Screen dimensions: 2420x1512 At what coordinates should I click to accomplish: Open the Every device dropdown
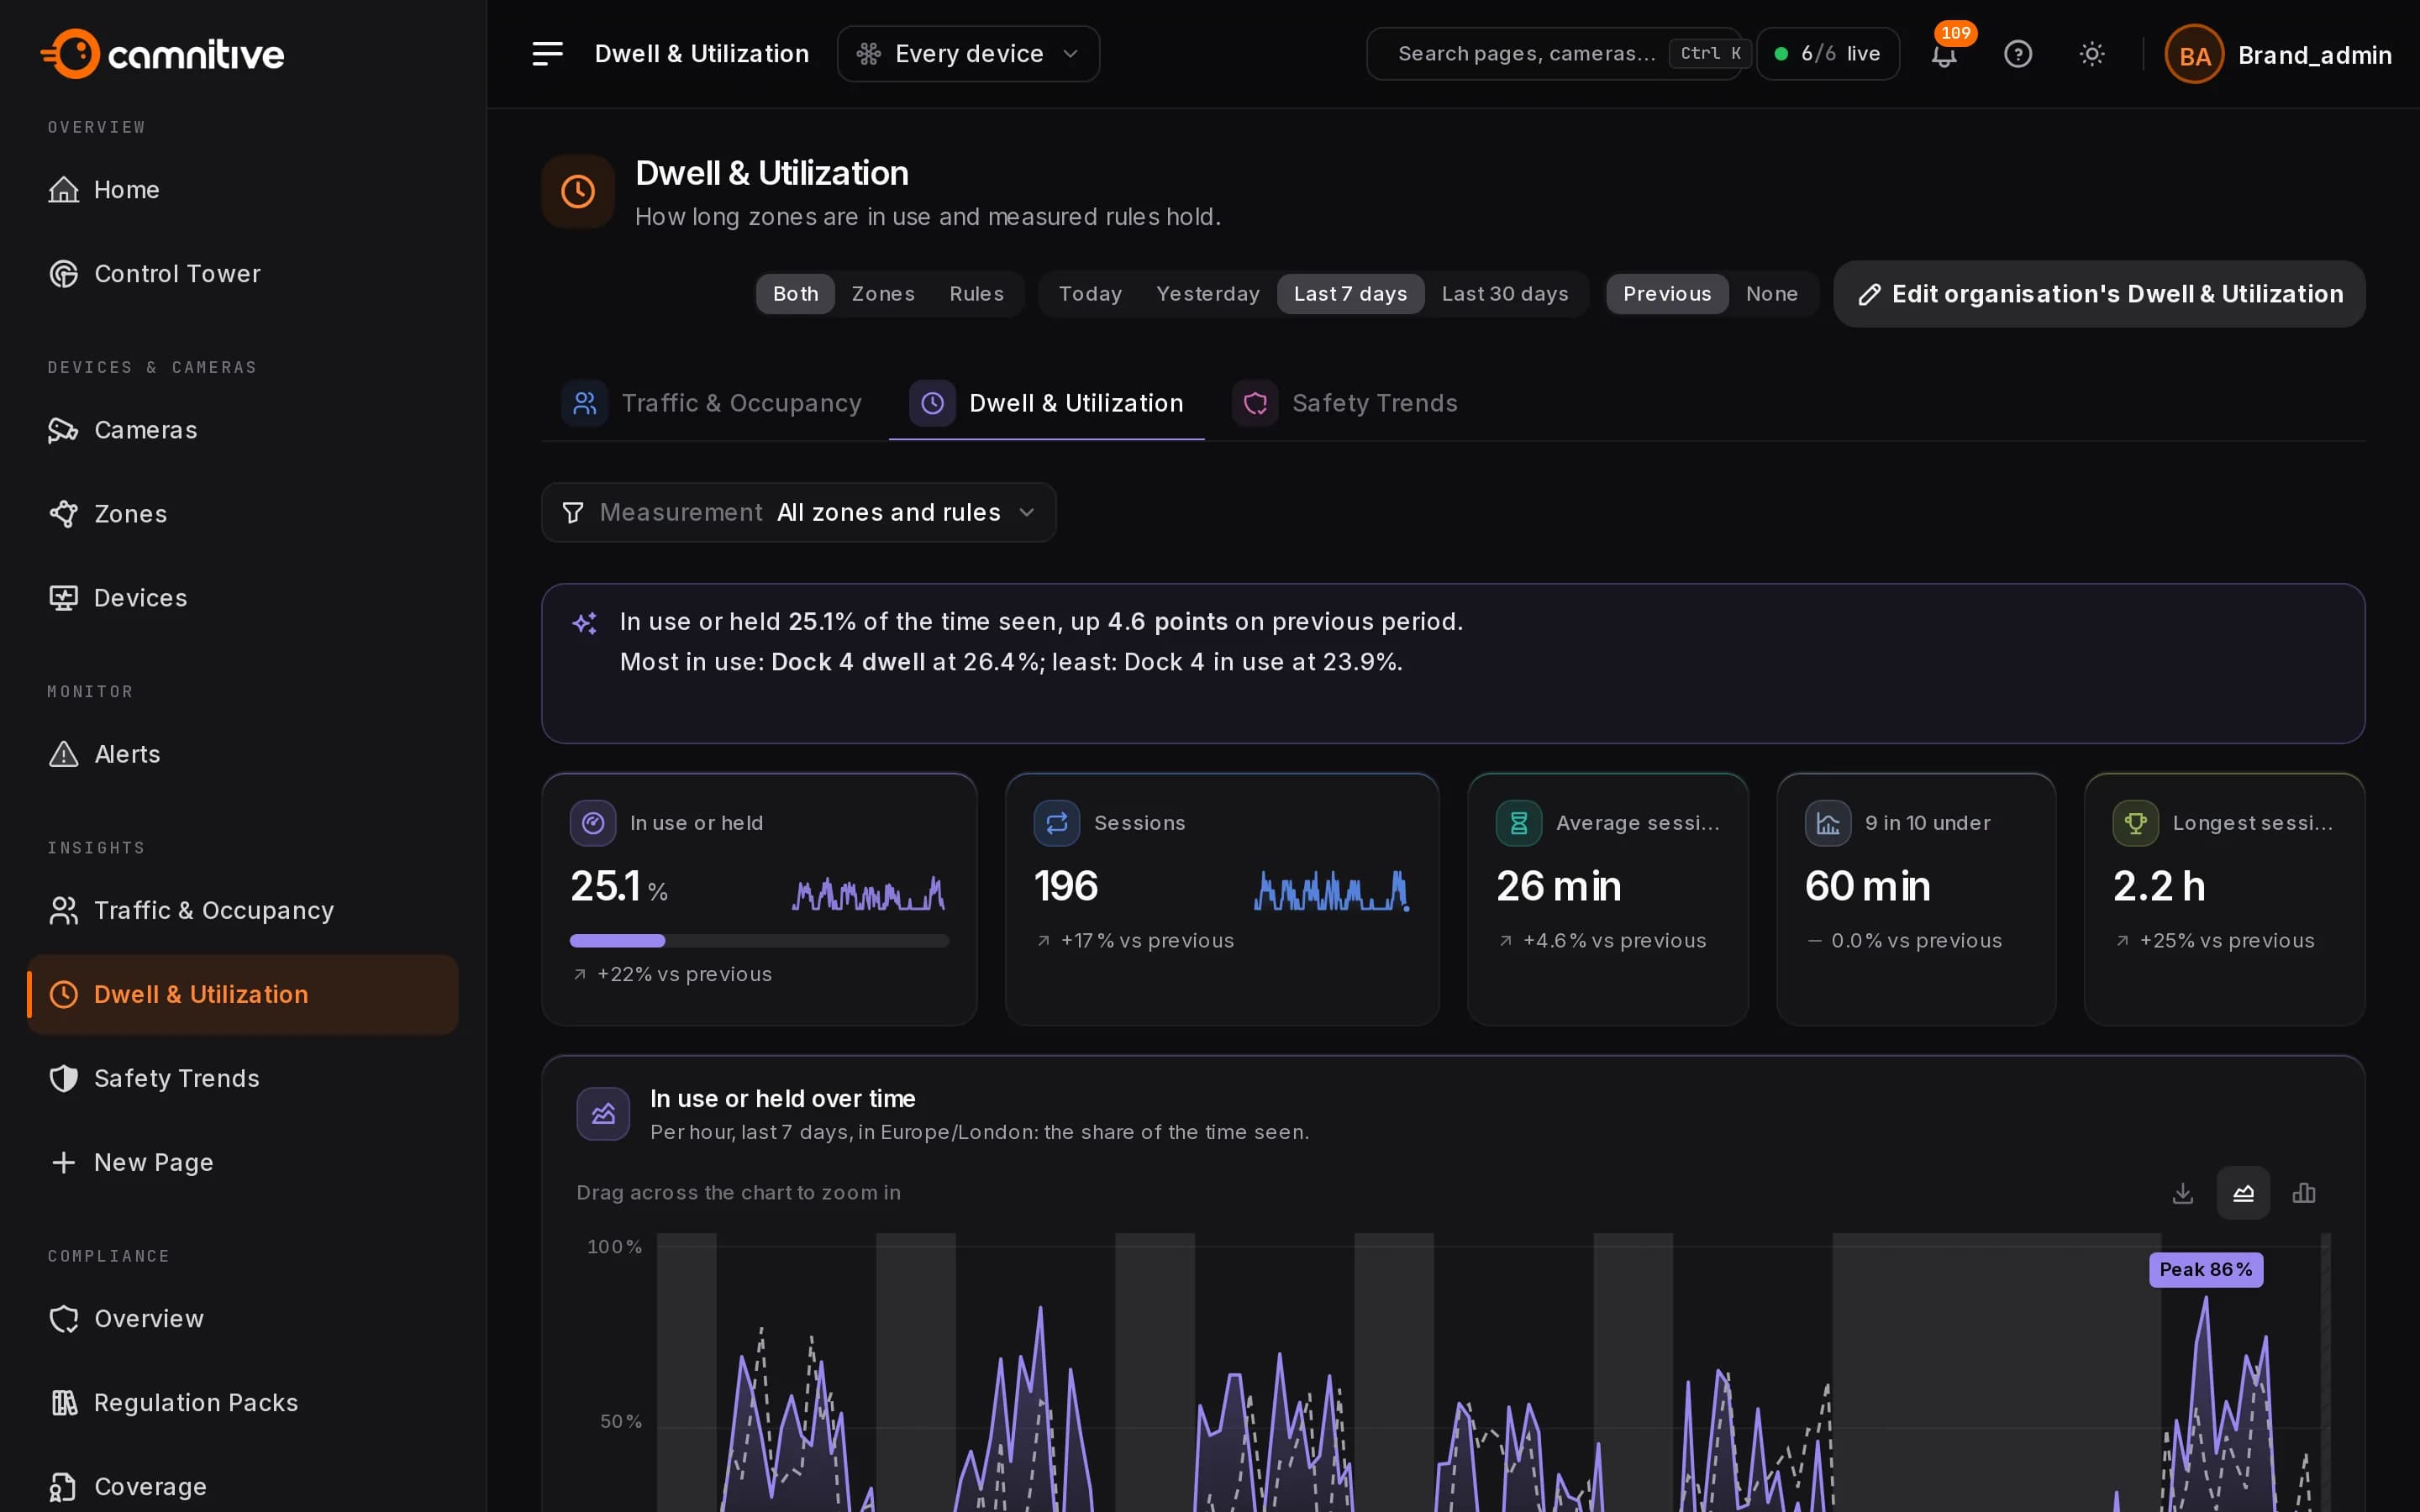pos(968,54)
